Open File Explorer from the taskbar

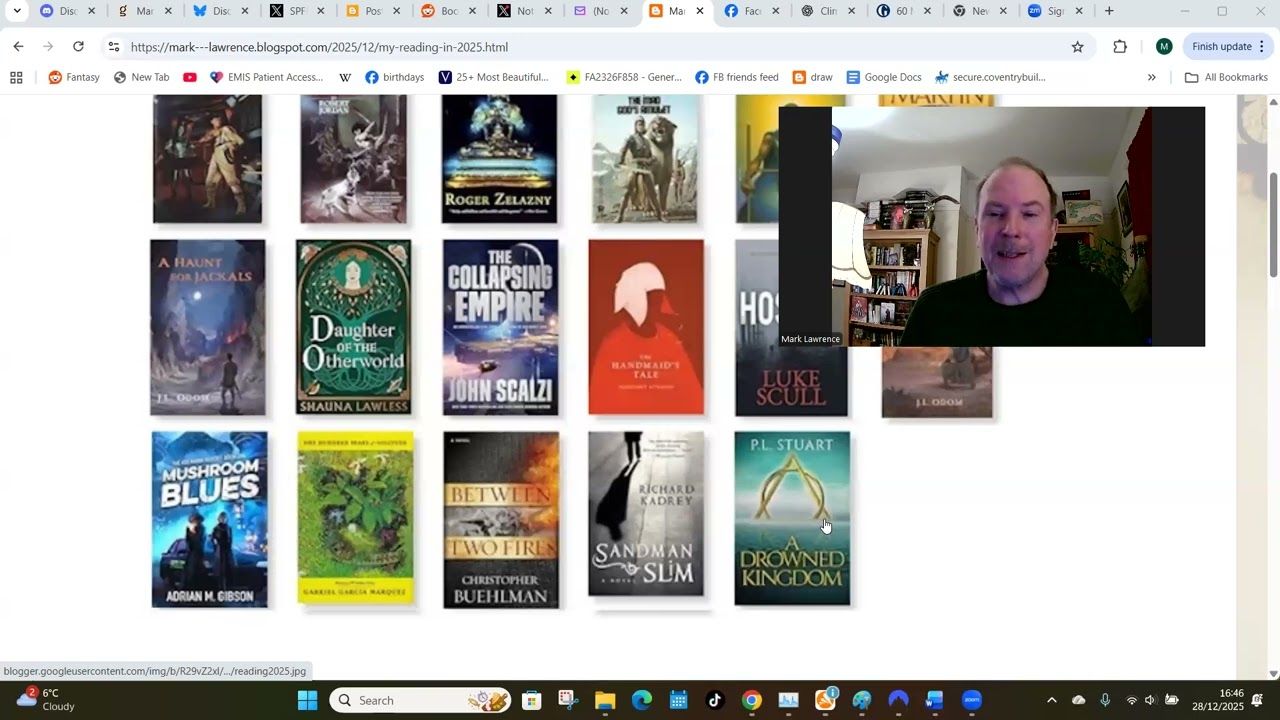[x=605, y=700]
